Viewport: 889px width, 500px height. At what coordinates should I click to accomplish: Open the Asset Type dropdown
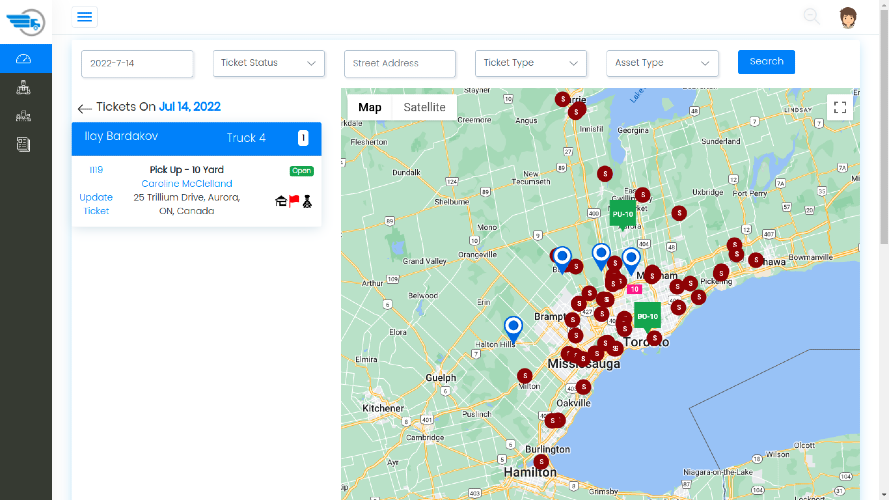(662, 63)
